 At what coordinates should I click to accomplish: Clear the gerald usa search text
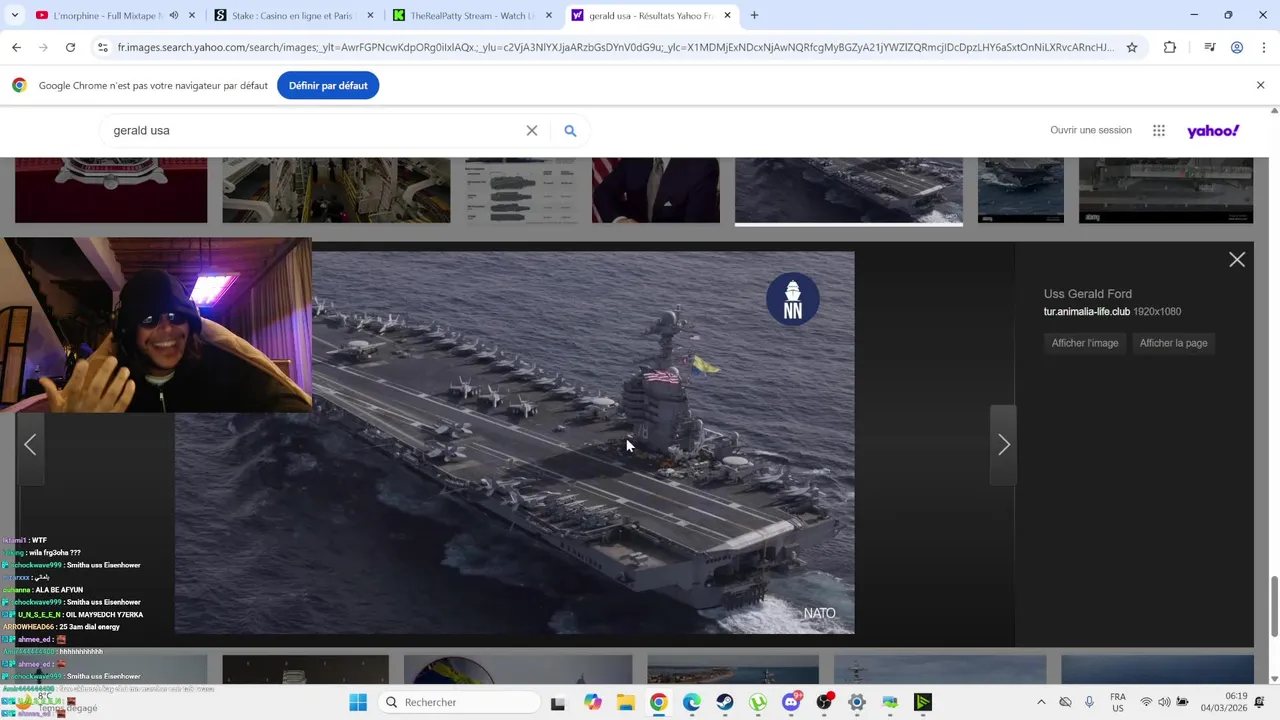pyautogui.click(x=532, y=130)
